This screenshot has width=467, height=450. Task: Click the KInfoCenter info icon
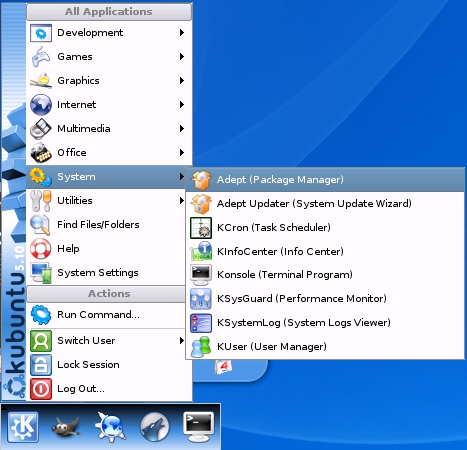(201, 251)
